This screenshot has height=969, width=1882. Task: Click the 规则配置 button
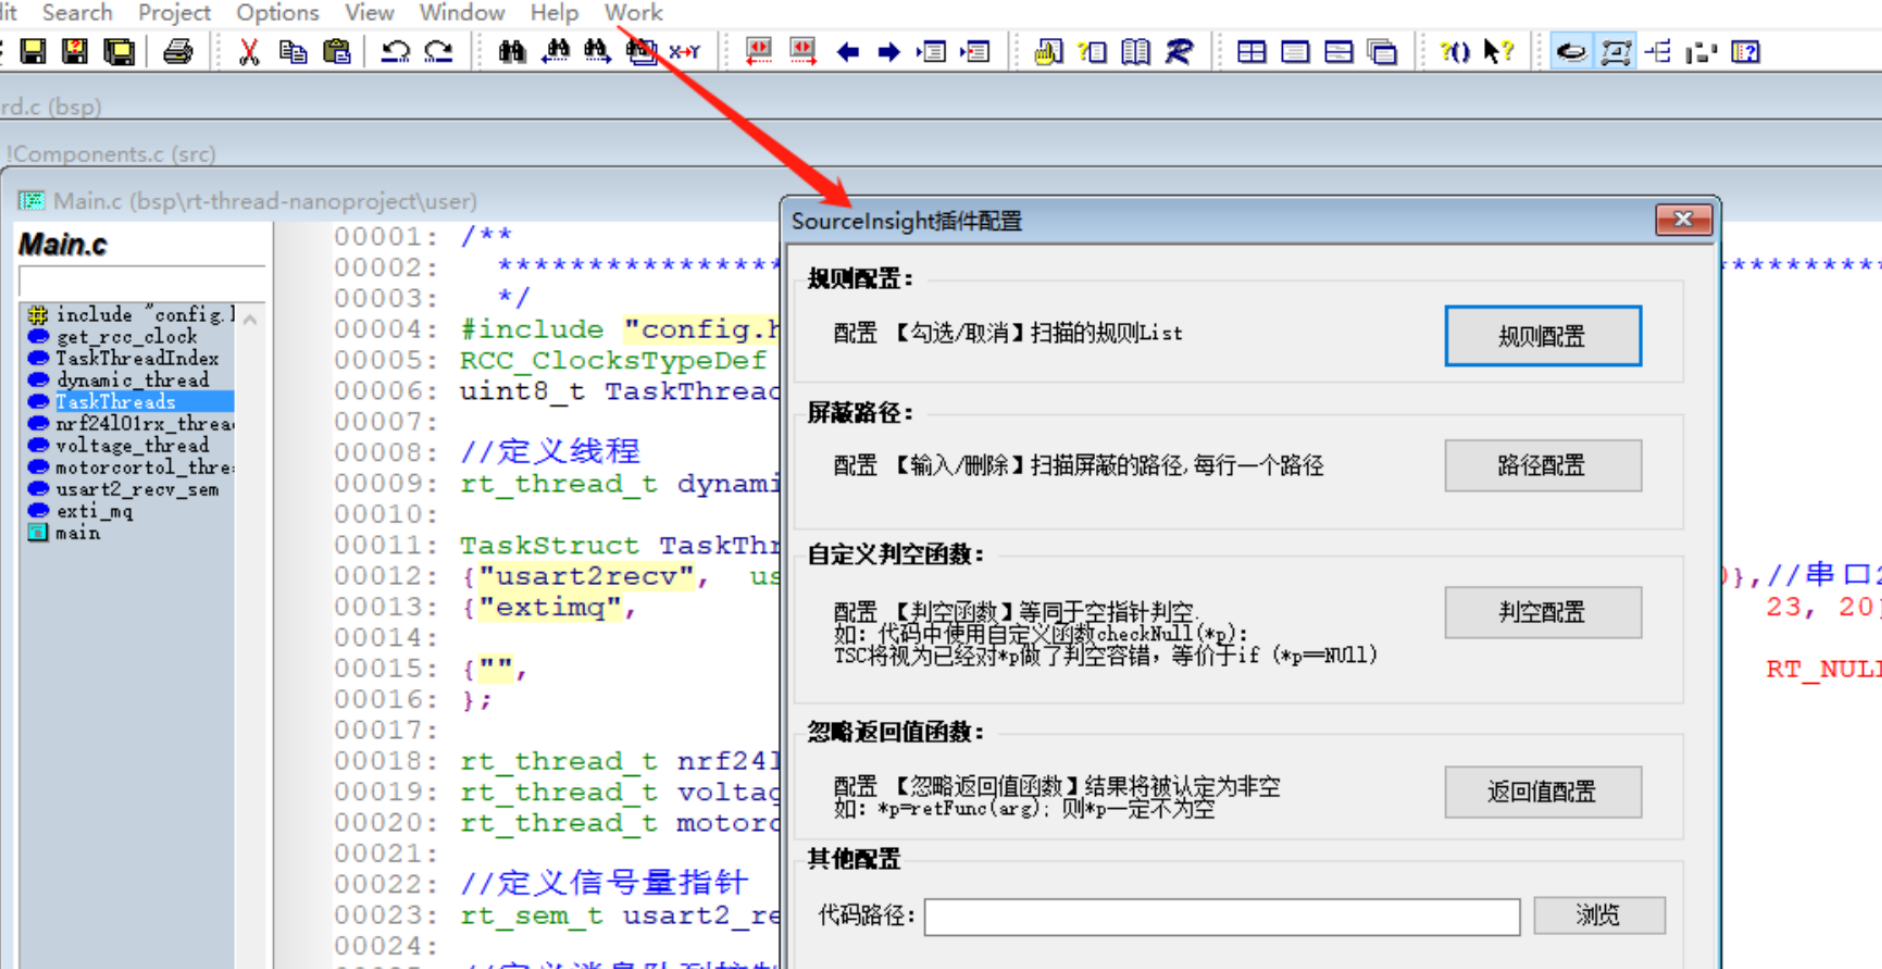[x=1542, y=336]
